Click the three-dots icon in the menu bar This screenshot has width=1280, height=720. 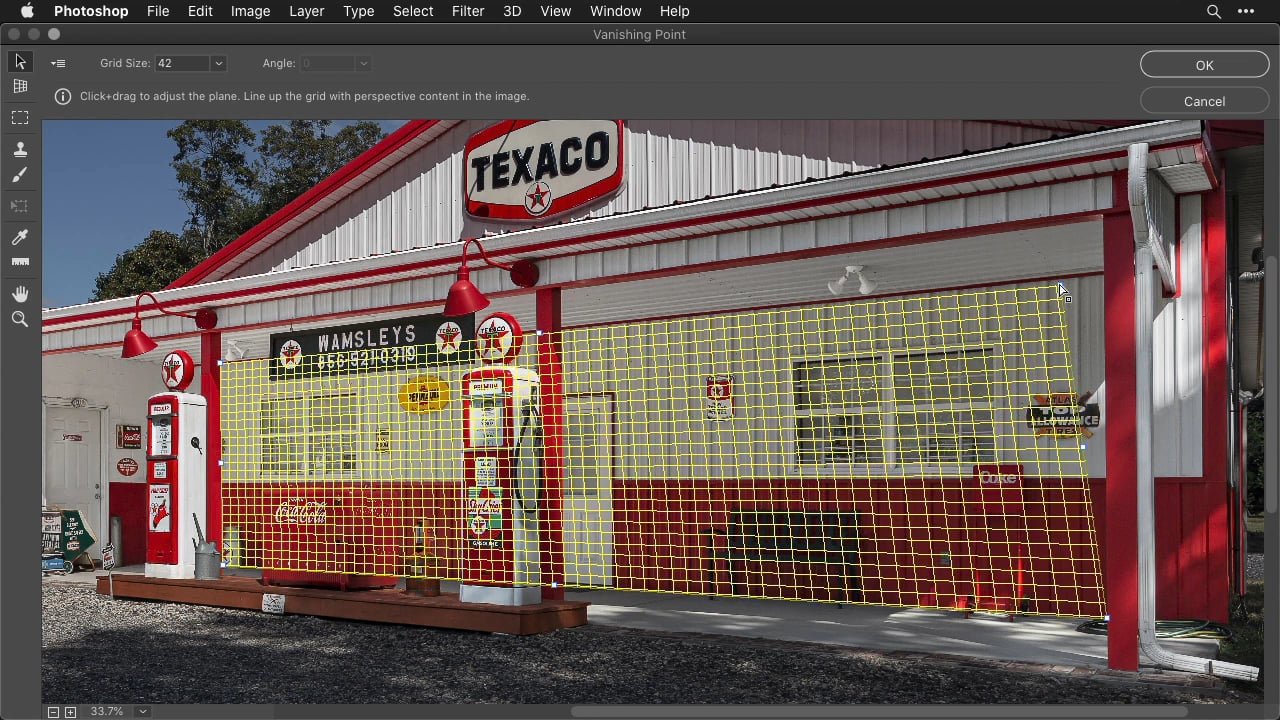[x=1246, y=11]
